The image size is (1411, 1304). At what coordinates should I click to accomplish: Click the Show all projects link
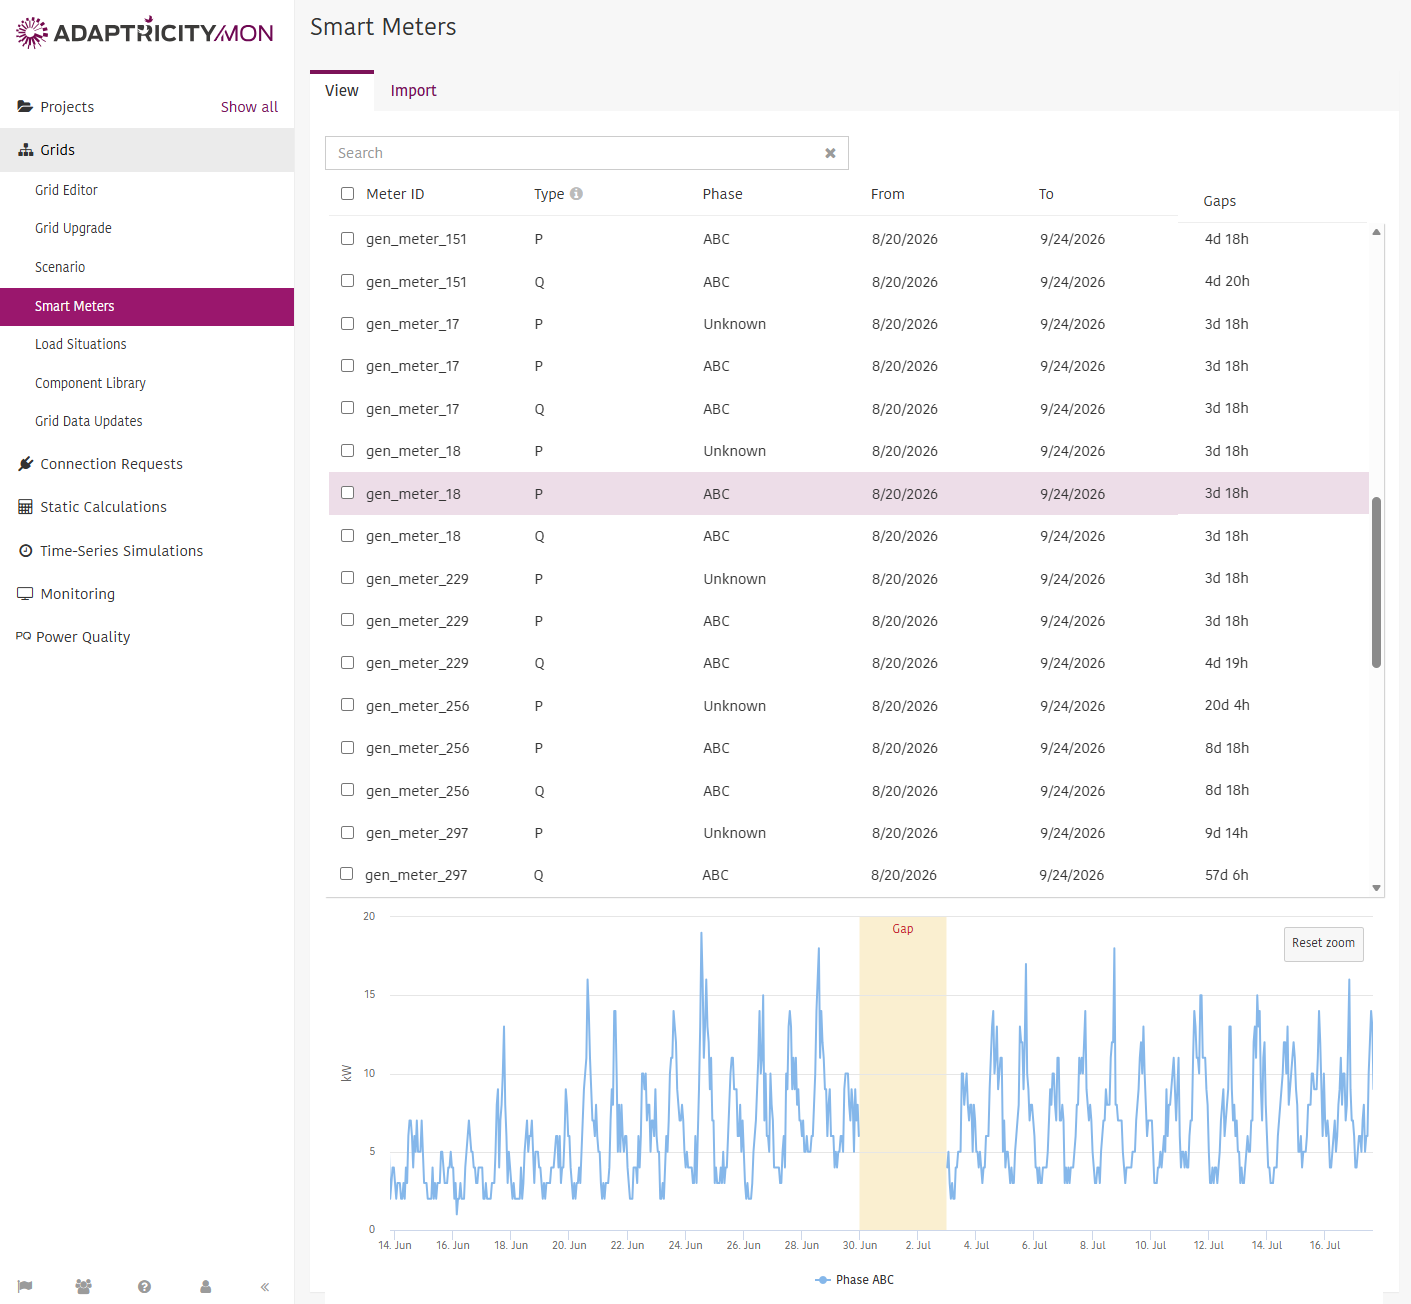[249, 107]
